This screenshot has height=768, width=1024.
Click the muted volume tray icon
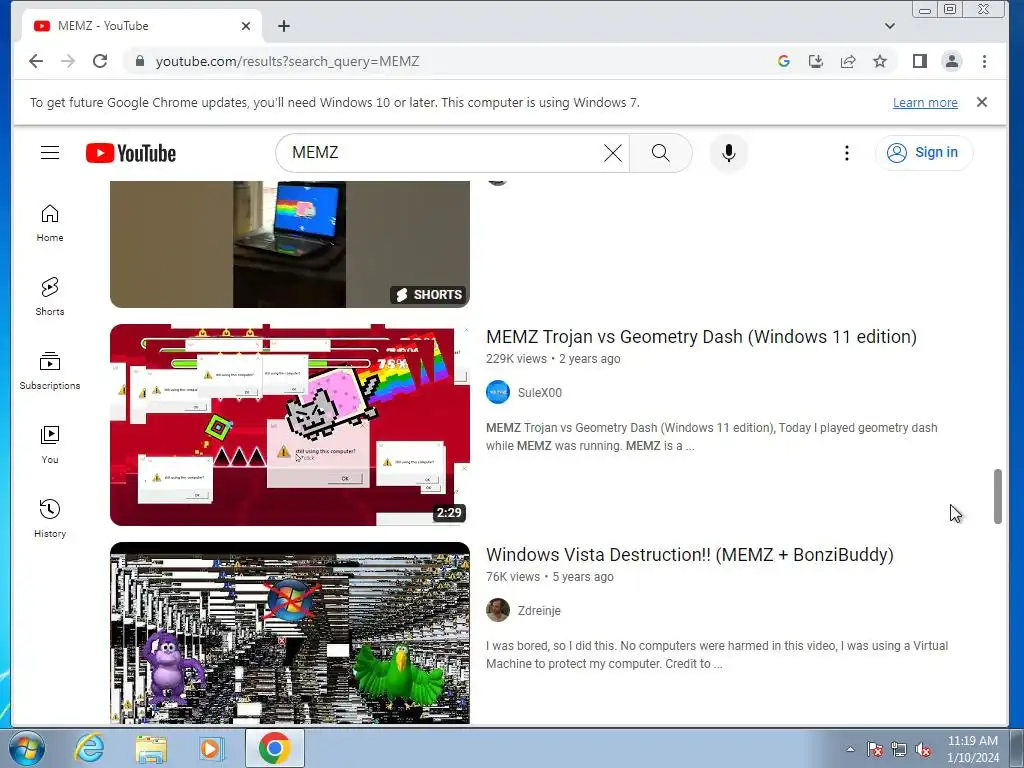(x=923, y=749)
